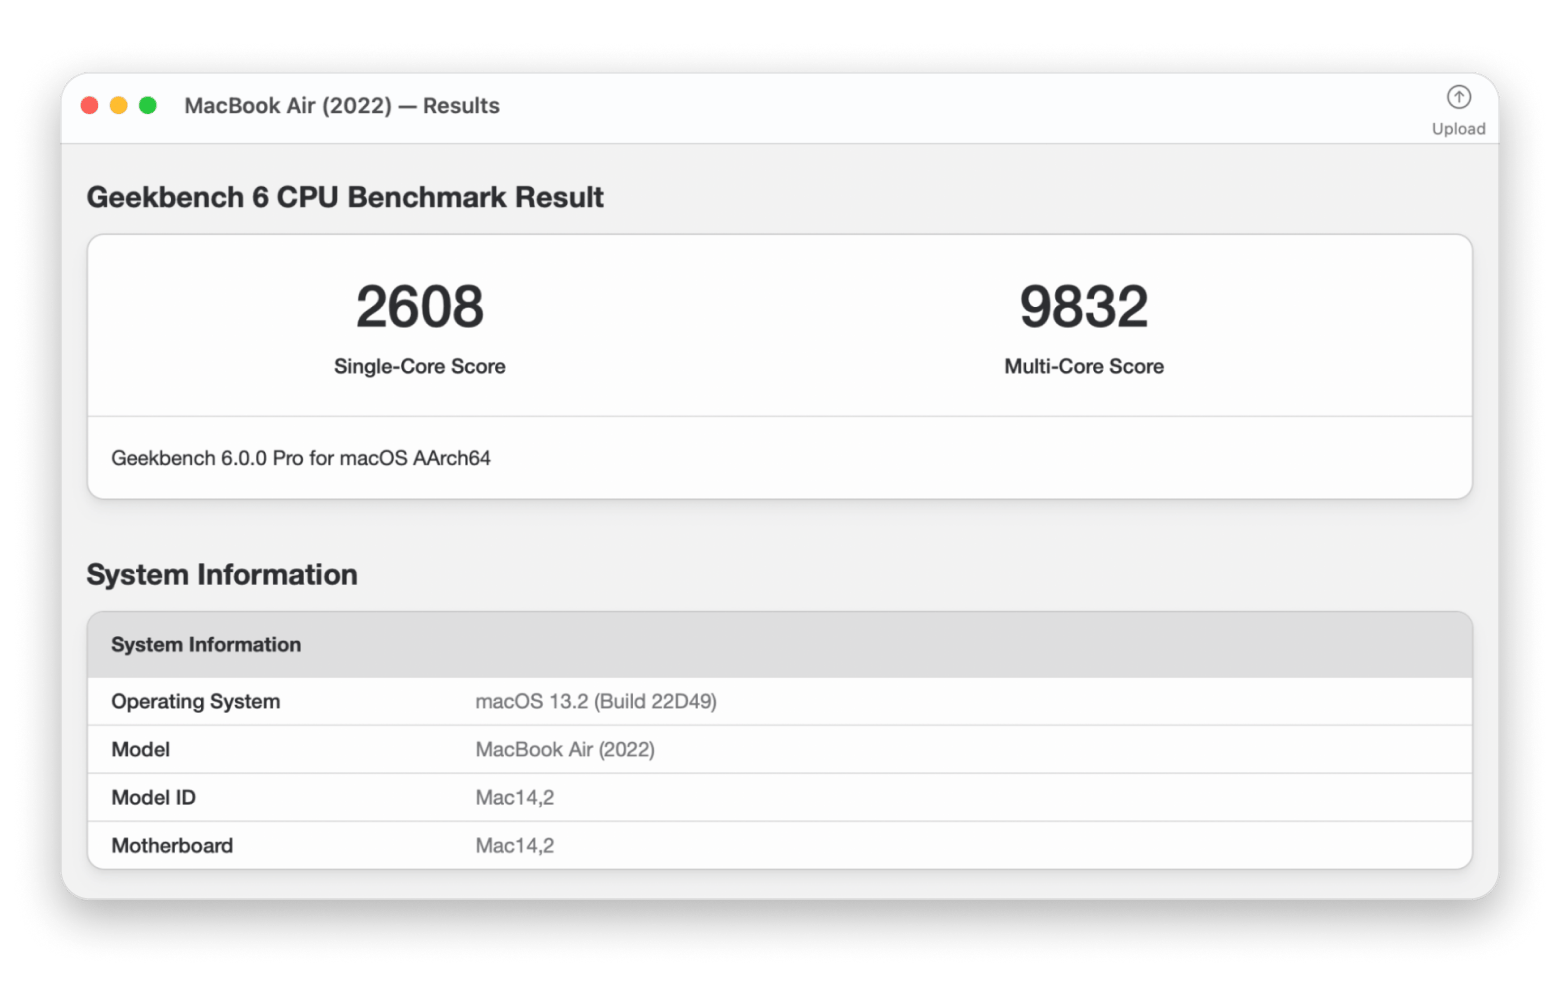This screenshot has width=1560, height=986.
Task: Select the multi-core score 9832
Action: 1083,306
